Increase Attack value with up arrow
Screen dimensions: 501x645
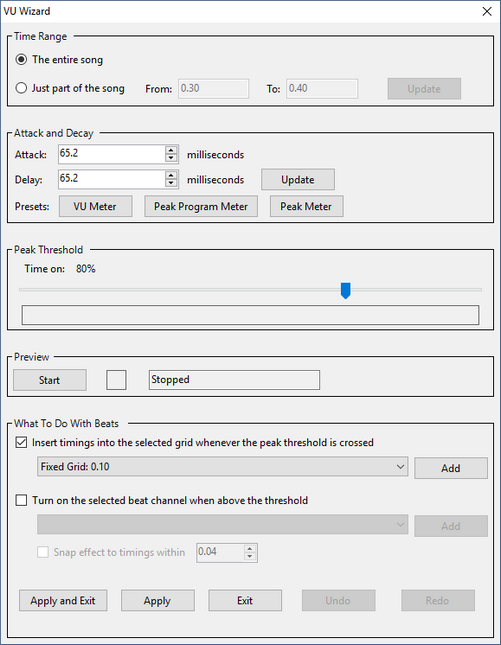171,150
